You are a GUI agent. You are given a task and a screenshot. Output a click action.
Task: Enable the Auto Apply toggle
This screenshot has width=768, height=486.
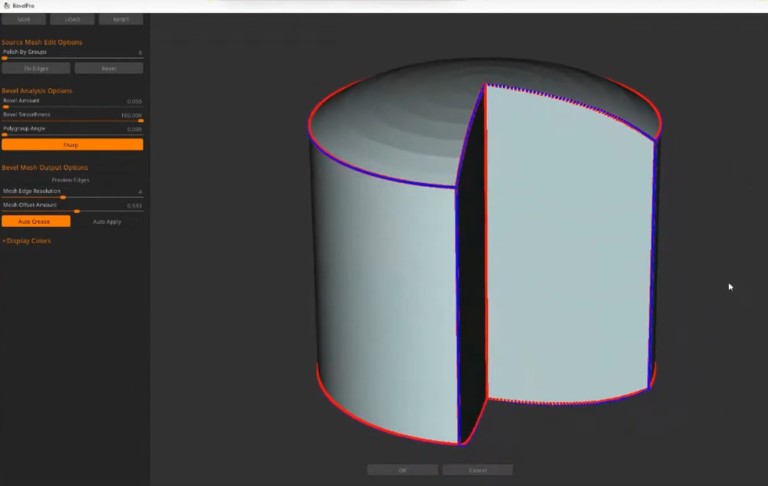108,221
